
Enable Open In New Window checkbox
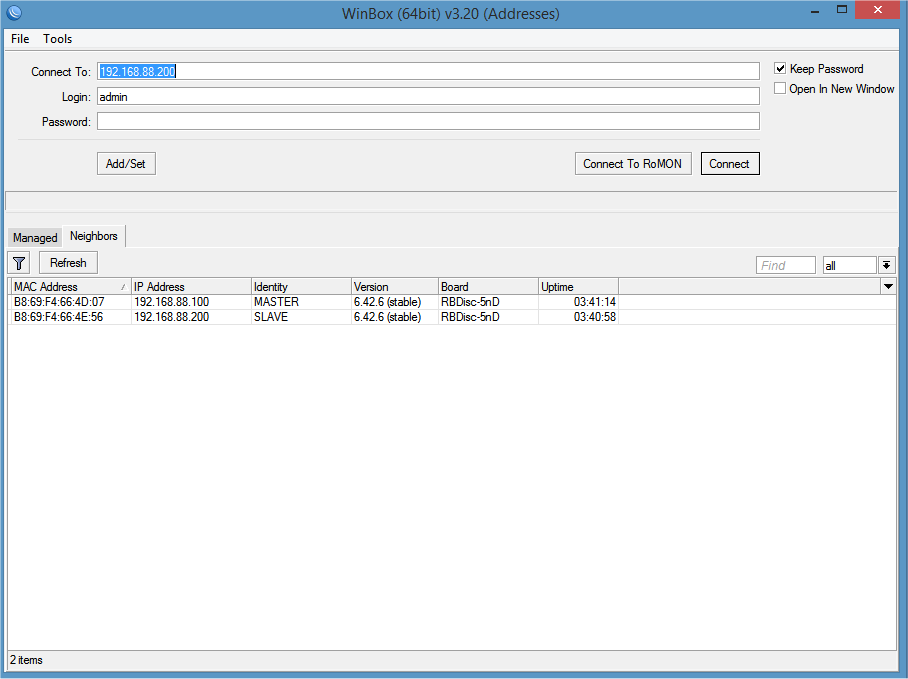coord(780,89)
